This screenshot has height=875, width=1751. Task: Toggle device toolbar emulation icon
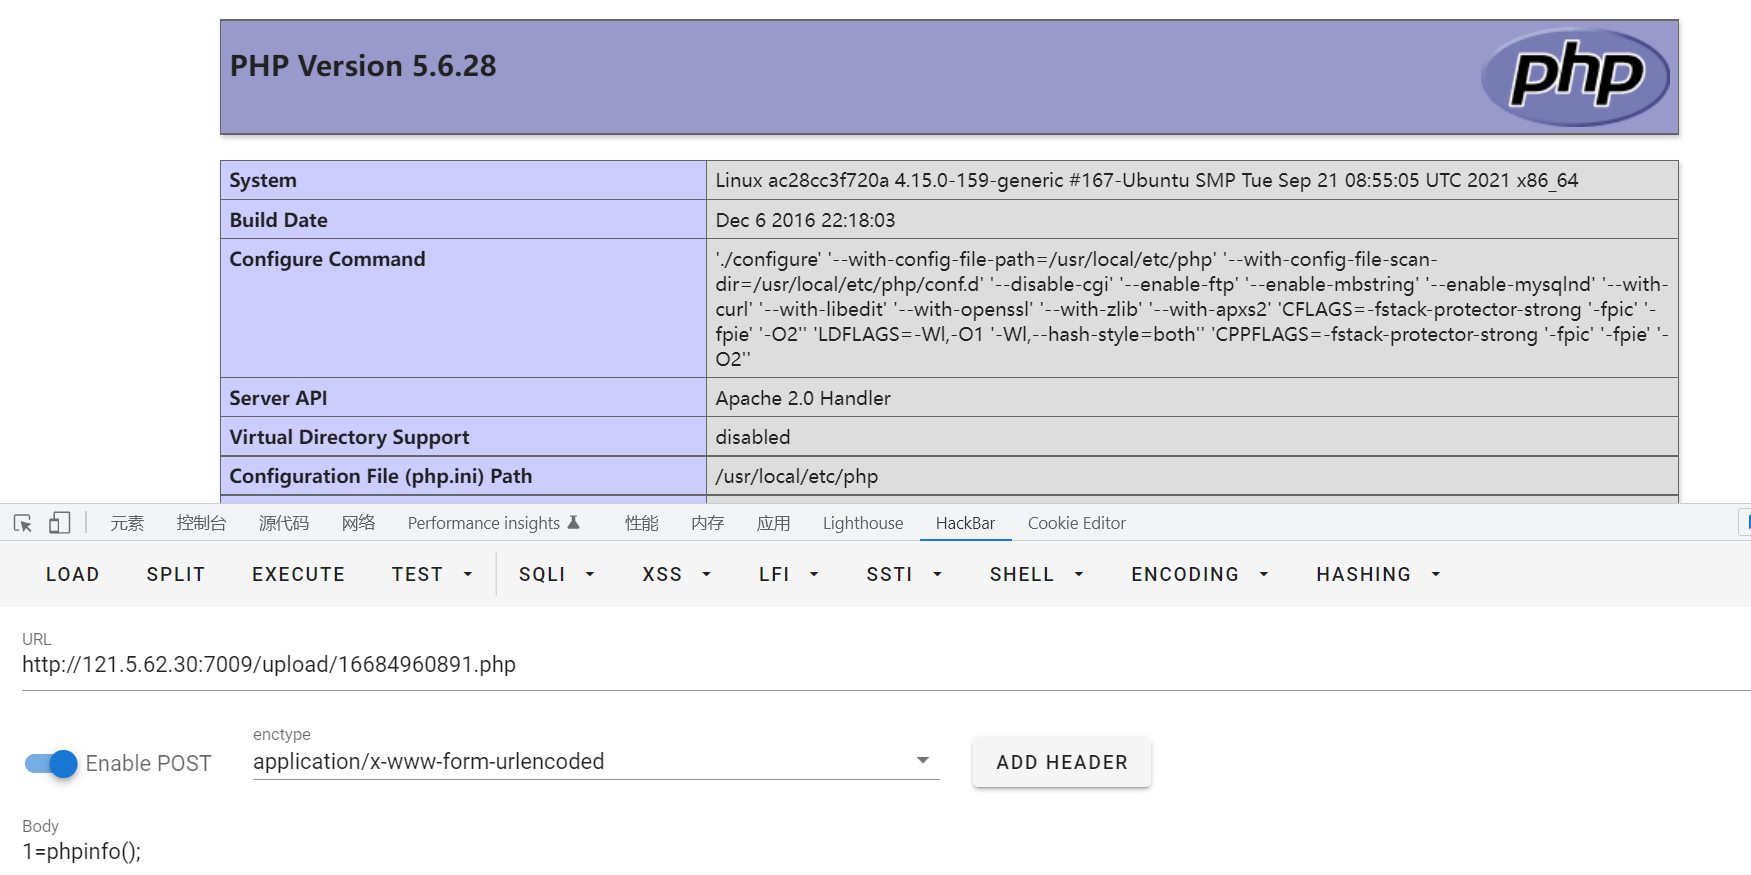click(60, 523)
